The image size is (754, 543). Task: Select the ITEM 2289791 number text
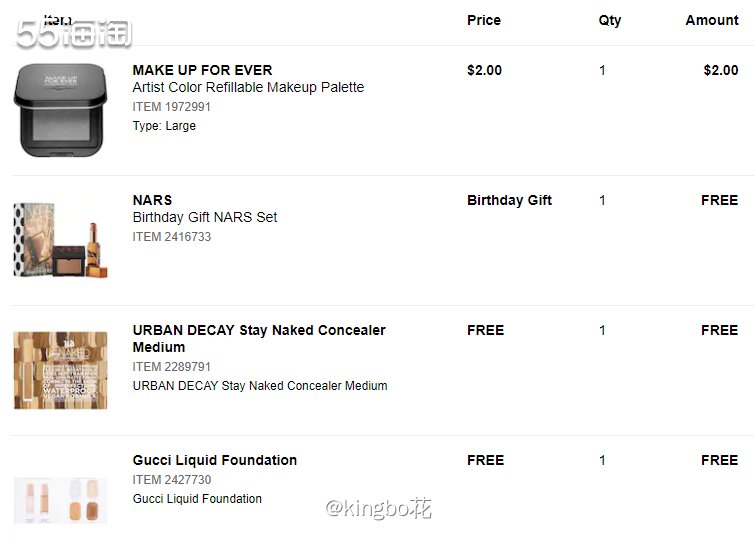pyautogui.click(x=172, y=366)
